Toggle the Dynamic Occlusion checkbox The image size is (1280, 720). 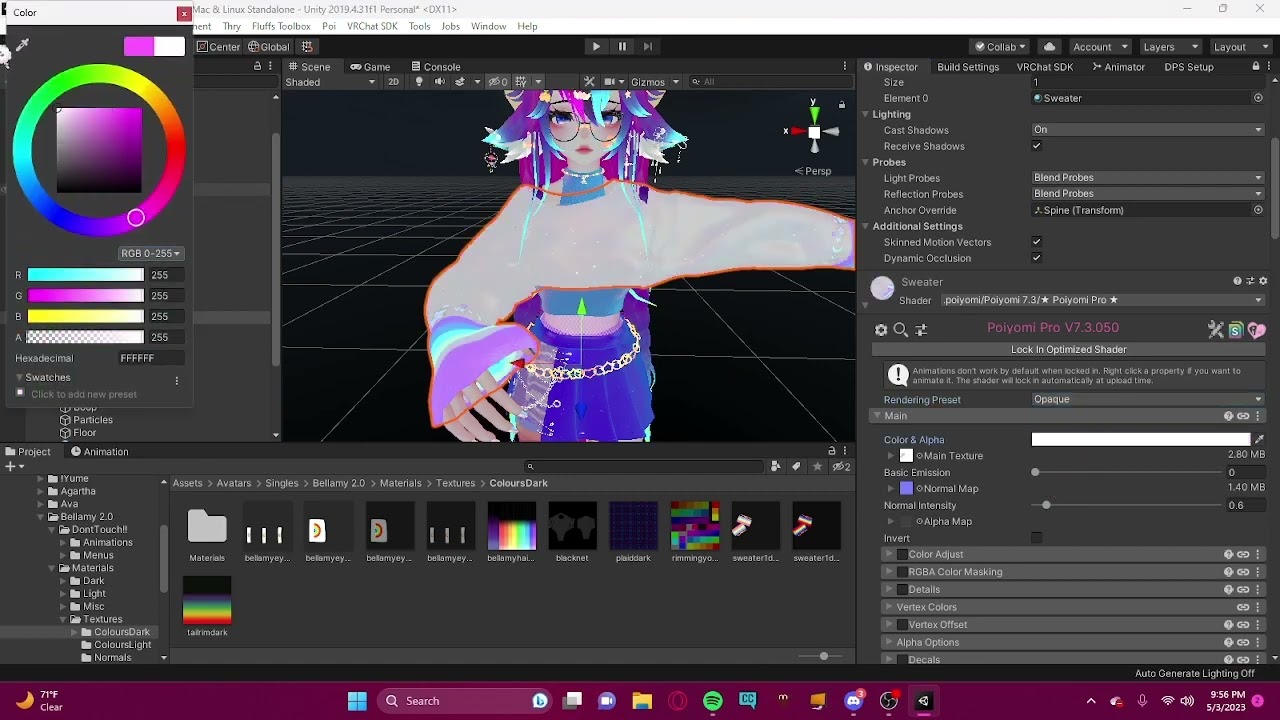1037,258
